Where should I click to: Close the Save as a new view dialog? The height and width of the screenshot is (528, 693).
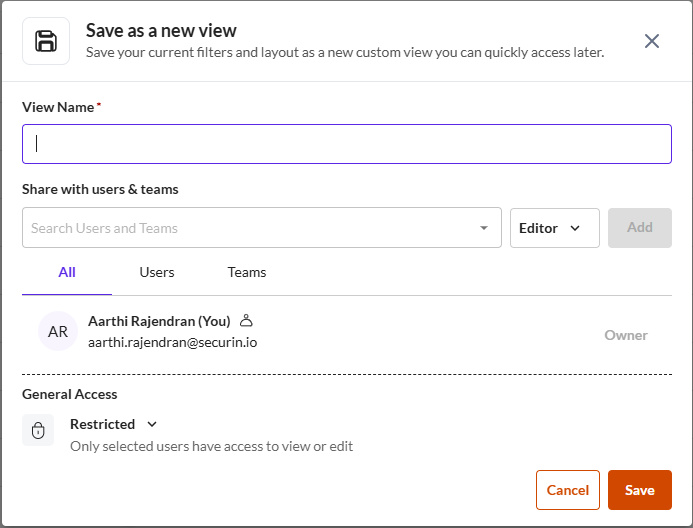pos(651,41)
